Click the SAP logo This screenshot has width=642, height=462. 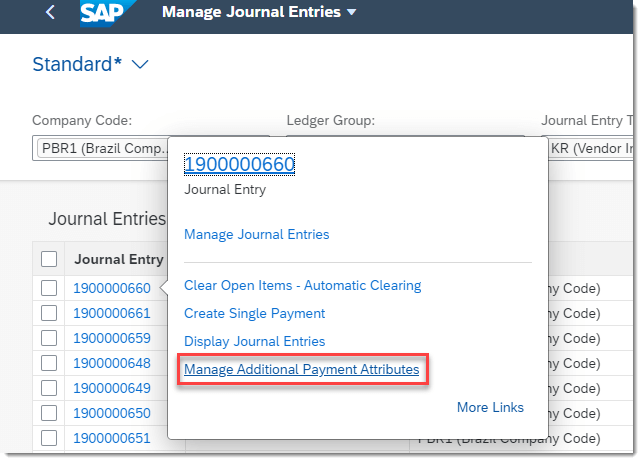click(107, 13)
